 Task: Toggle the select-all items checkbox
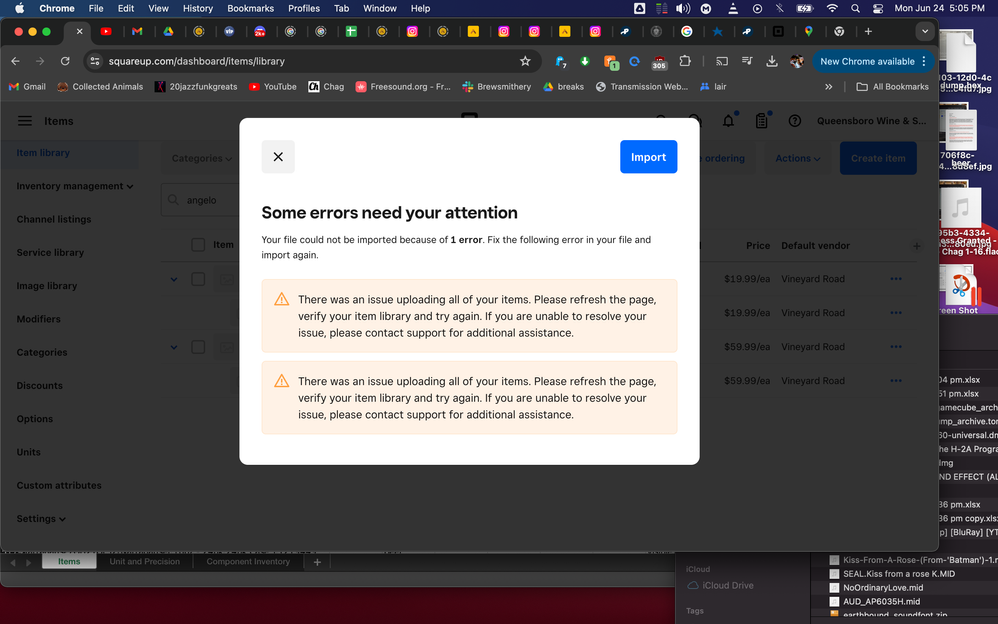[x=198, y=245]
